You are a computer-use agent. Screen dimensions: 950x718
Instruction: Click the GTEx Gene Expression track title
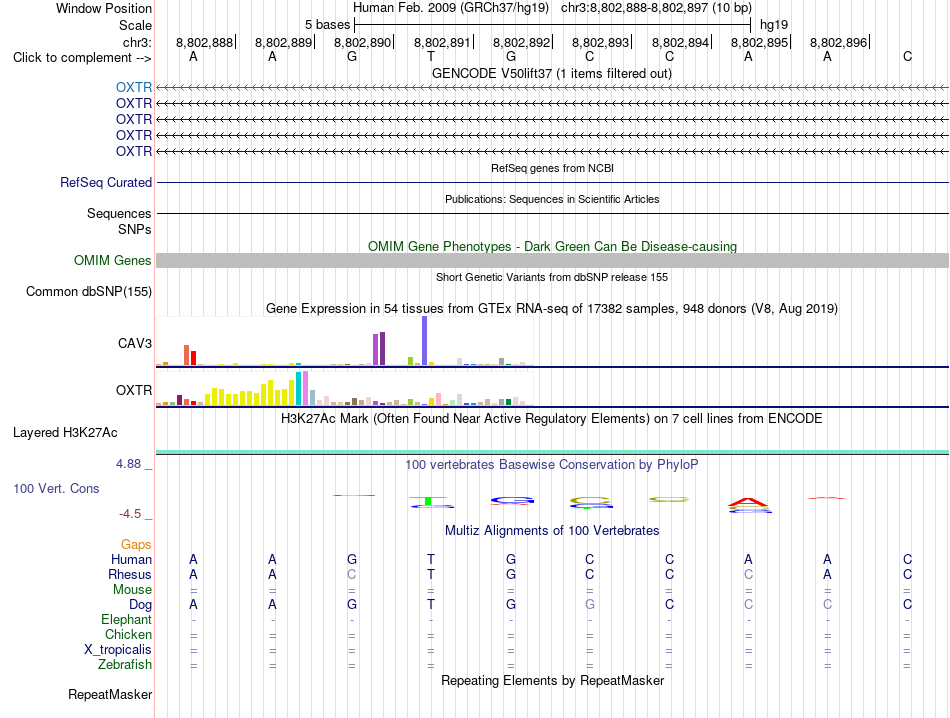[552, 308]
